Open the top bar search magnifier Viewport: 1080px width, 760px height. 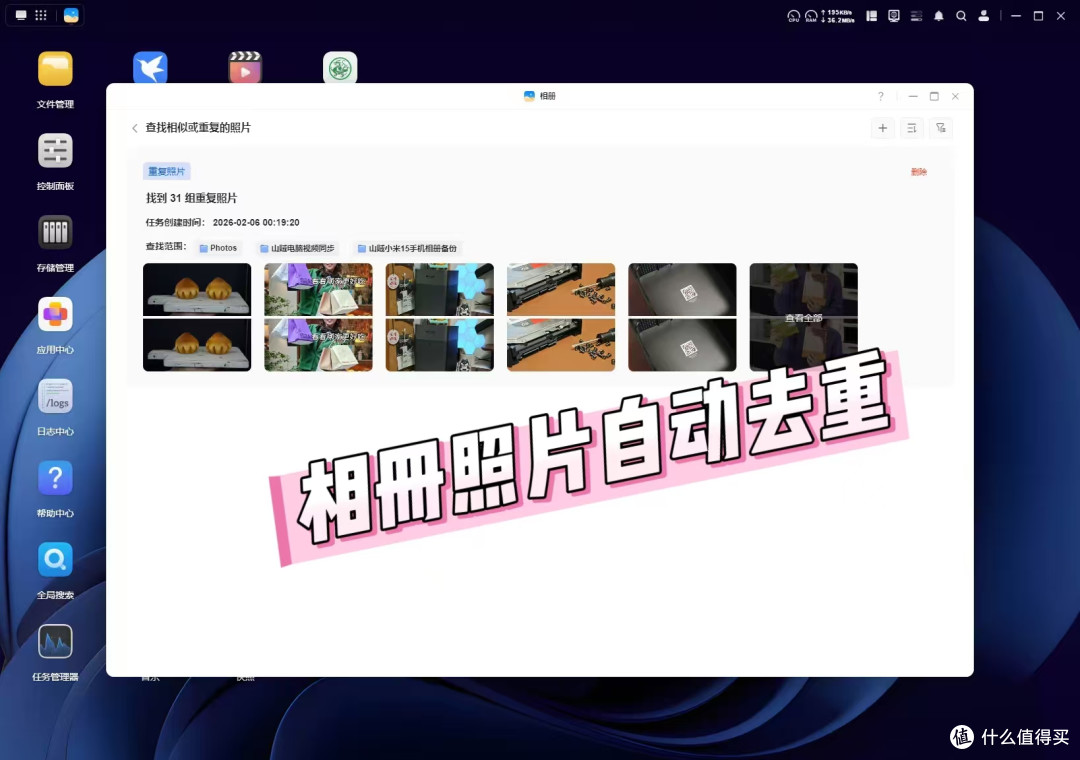click(961, 16)
